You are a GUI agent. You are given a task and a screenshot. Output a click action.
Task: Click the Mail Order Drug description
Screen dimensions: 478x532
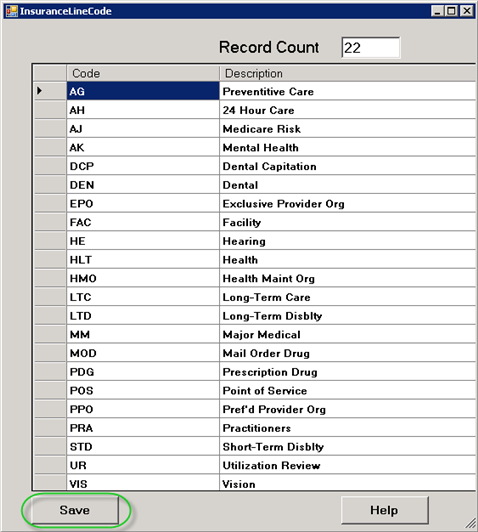pos(348,353)
